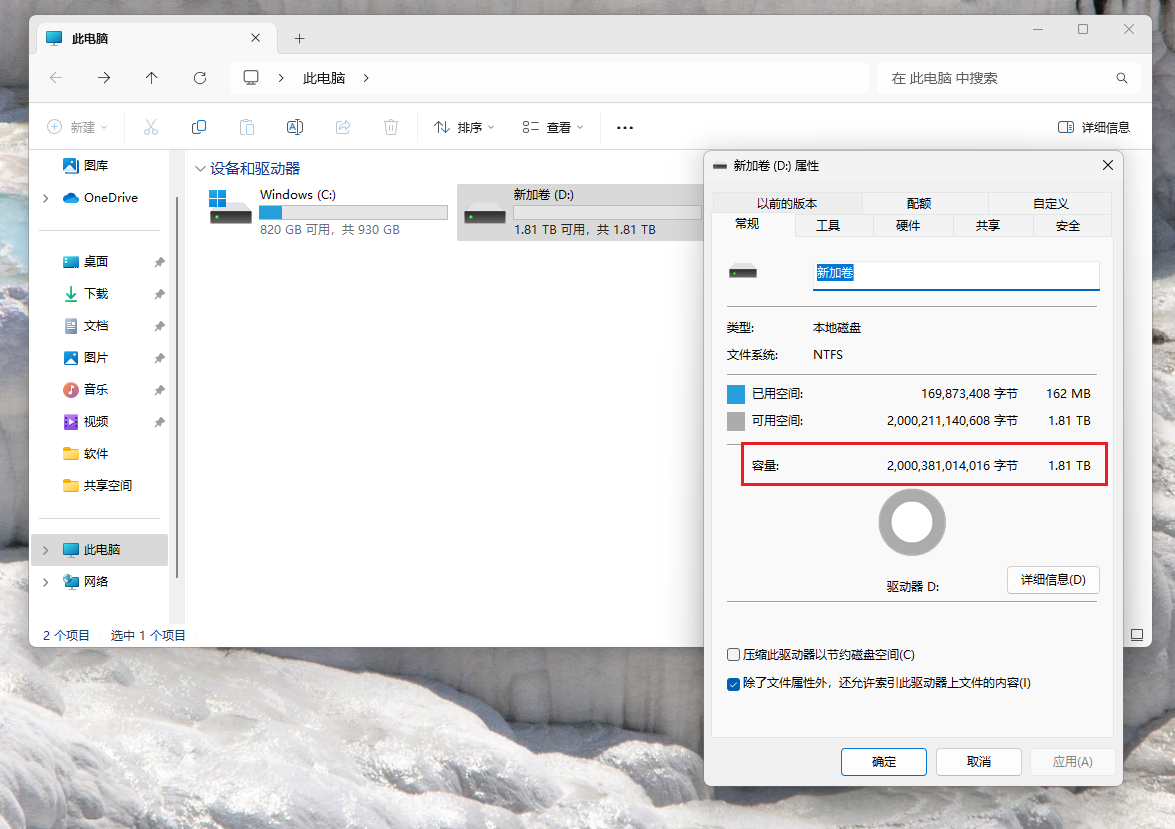Go forward with the right arrow

coord(104,78)
